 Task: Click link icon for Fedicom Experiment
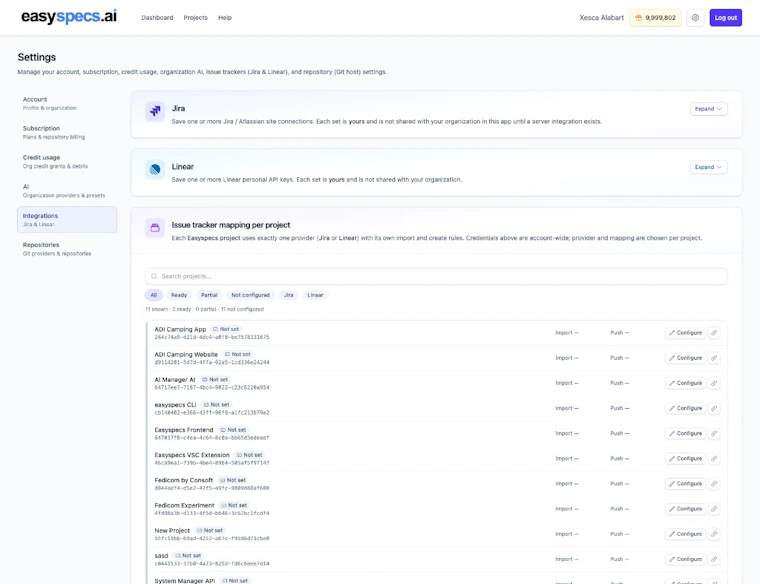(713, 509)
